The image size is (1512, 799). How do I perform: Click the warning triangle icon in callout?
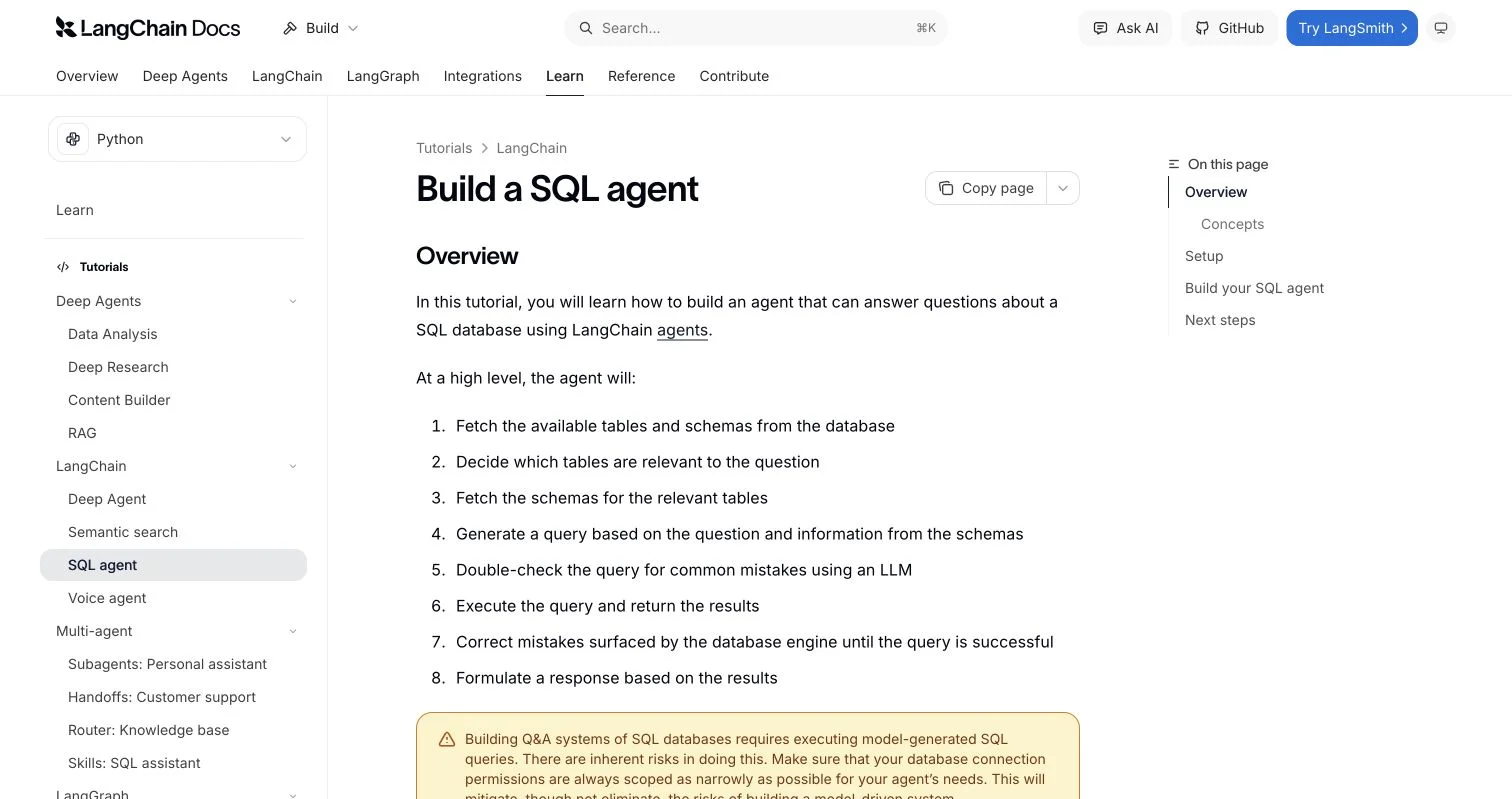pyautogui.click(x=447, y=740)
